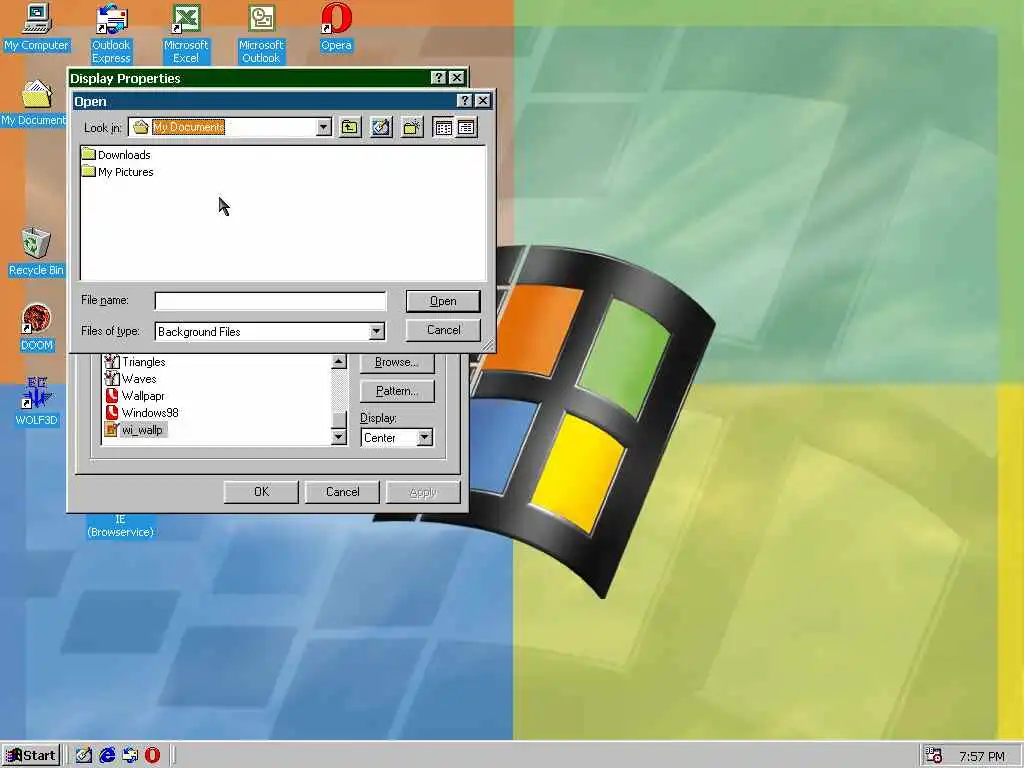Click OK in Display Properties
The width and height of the screenshot is (1024, 768).
click(261, 492)
